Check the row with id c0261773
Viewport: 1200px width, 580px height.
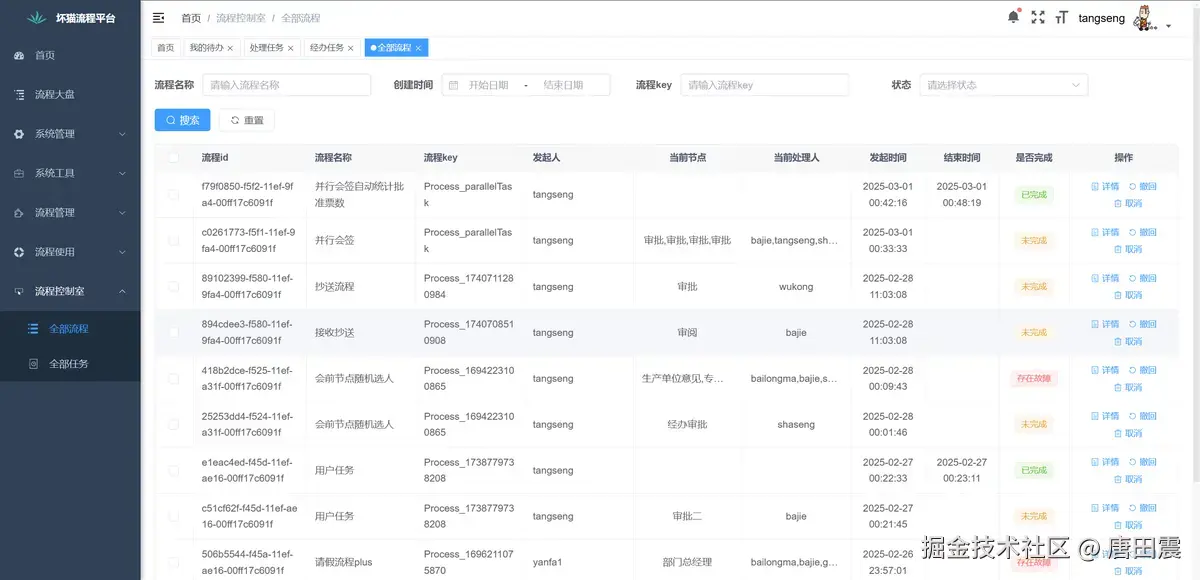174,240
